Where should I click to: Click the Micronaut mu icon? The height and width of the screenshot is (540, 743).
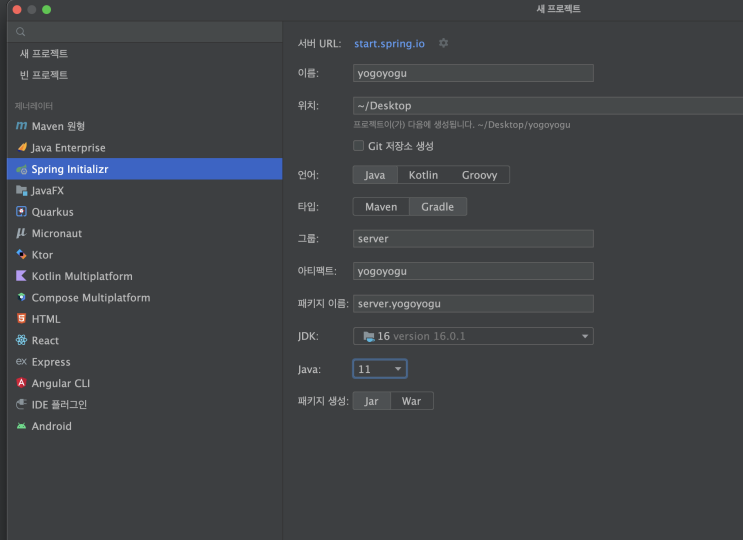pos(21,233)
